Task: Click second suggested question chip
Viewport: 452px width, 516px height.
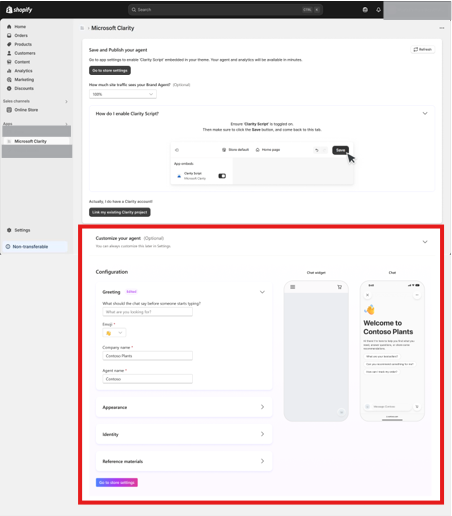Action: tap(389, 364)
